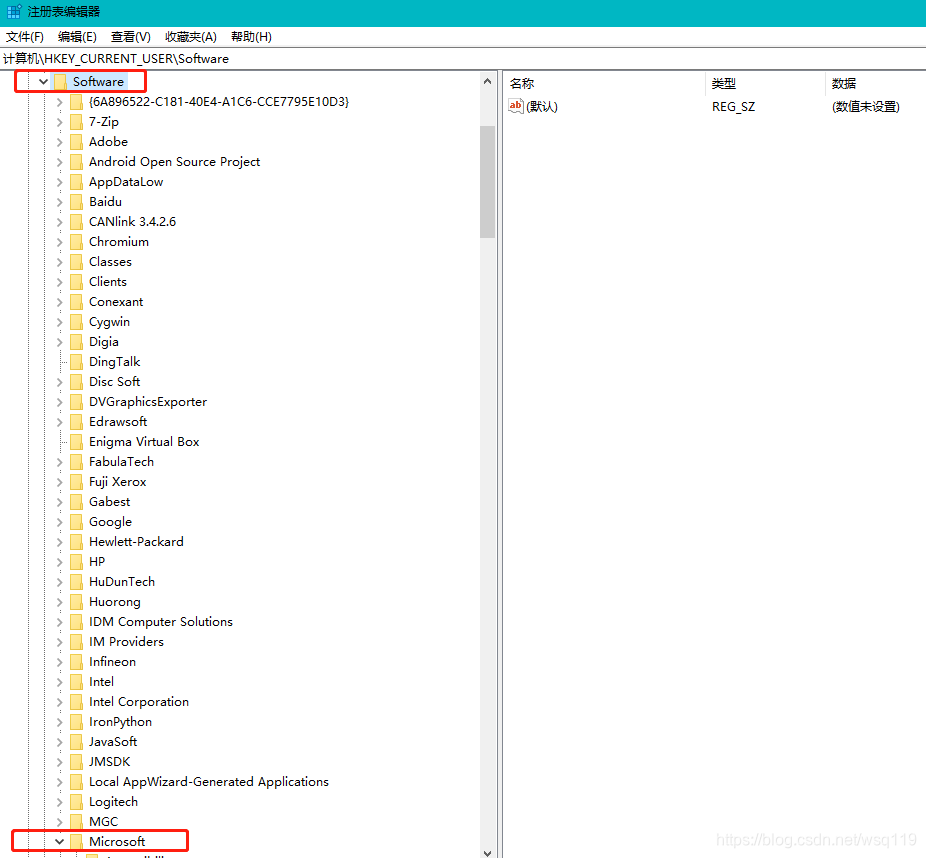This screenshot has width=926, height=858.
Task: Click the IDM Computer Solutions folder icon
Action: [76, 622]
